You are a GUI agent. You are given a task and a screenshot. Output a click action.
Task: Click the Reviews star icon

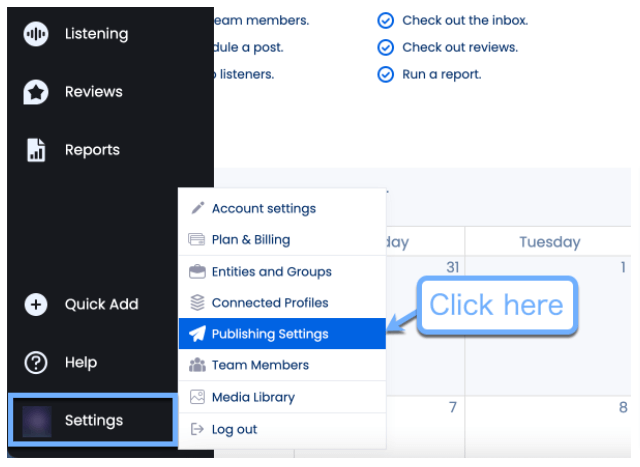click(36, 92)
